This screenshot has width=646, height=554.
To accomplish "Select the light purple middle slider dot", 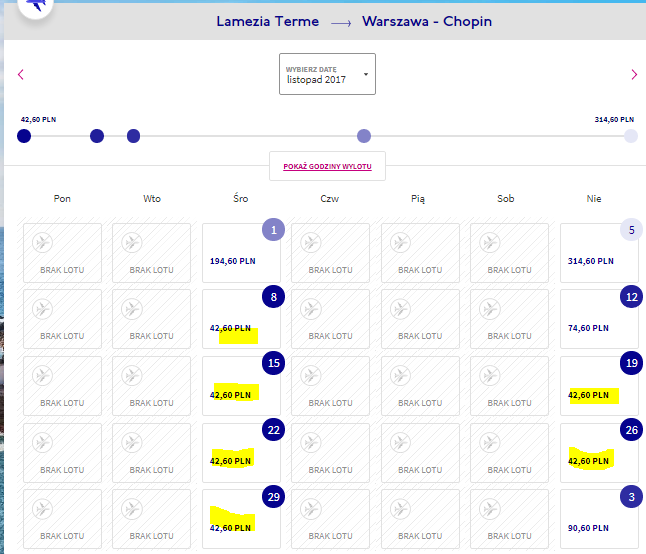I will click(x=364, y=136).
